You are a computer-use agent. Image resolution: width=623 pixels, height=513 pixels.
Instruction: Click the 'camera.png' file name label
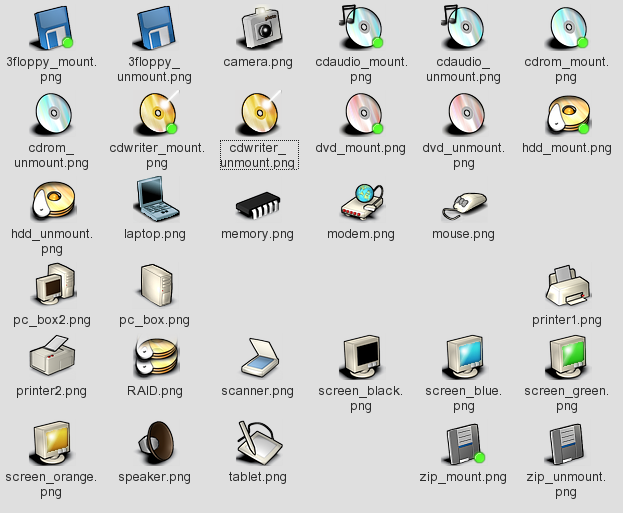(x=258, y=62)
